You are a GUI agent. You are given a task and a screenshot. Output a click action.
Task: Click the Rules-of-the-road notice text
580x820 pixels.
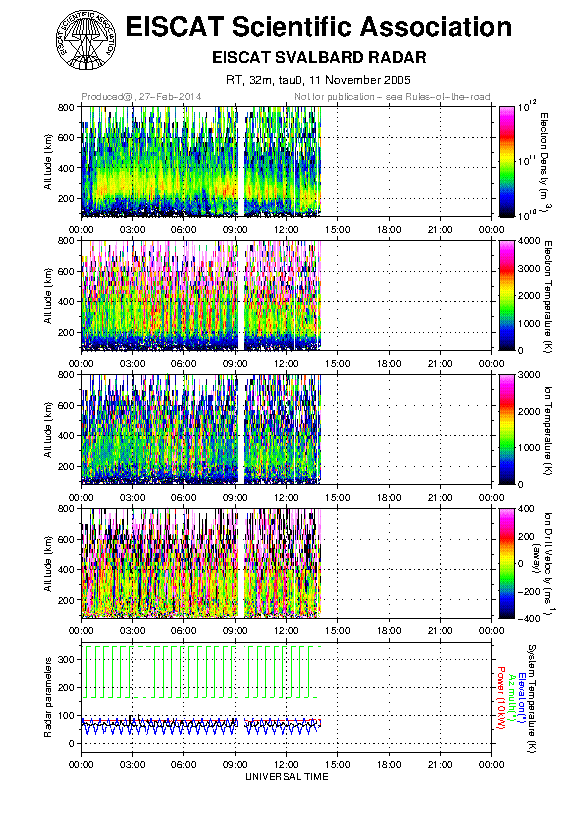(x=392, y=97)
